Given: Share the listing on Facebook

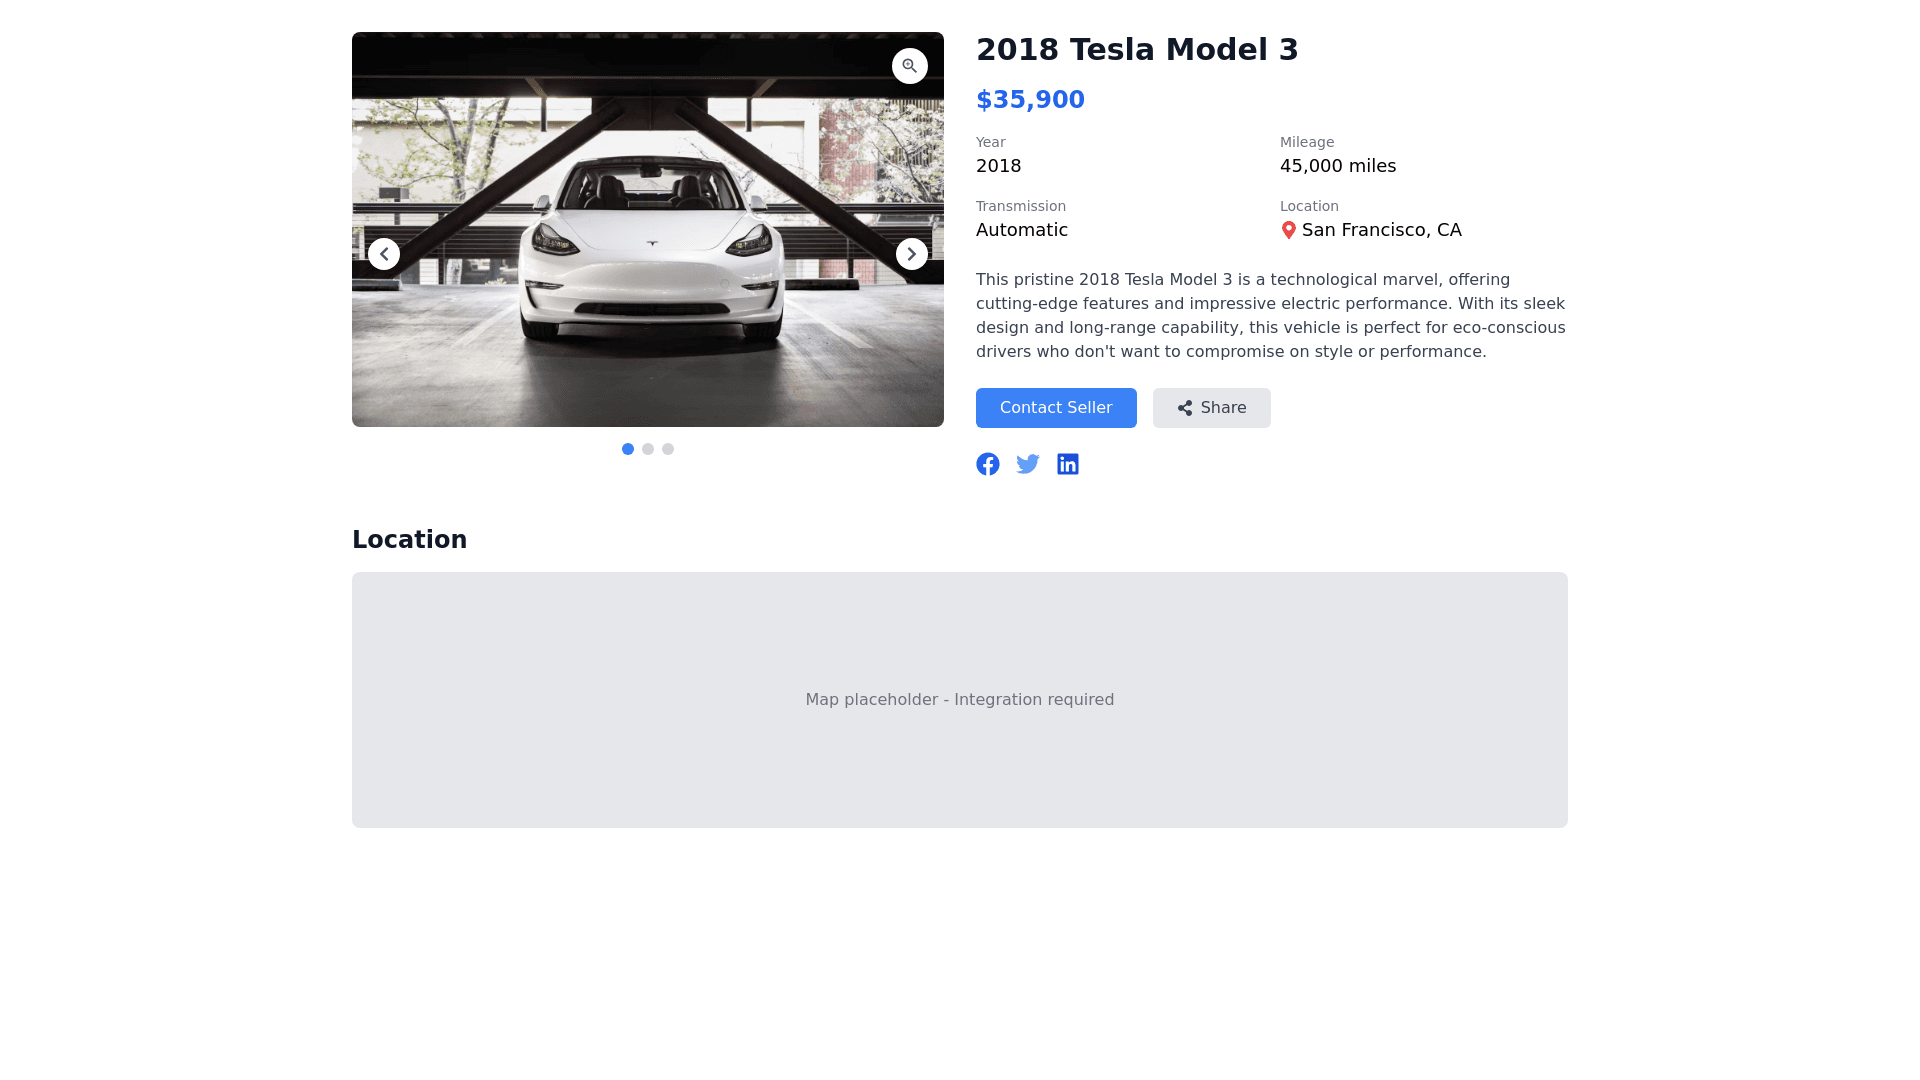Looking at the screenshot, I should coord(988,464).
